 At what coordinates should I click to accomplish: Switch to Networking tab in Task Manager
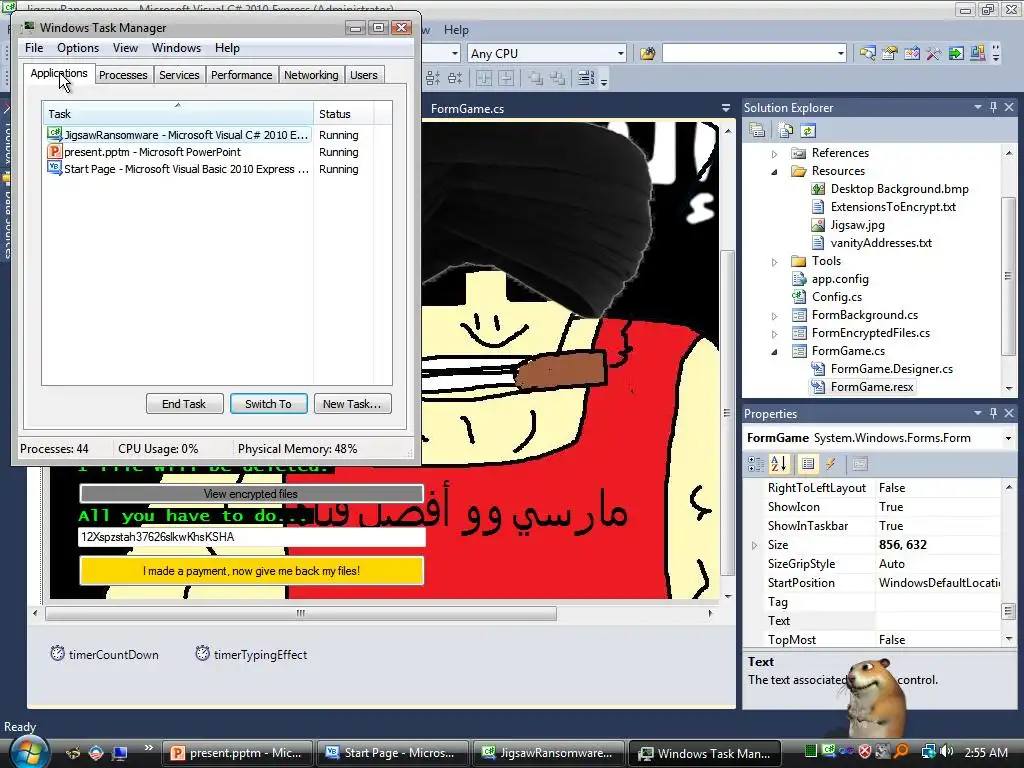tap(311, 75)
